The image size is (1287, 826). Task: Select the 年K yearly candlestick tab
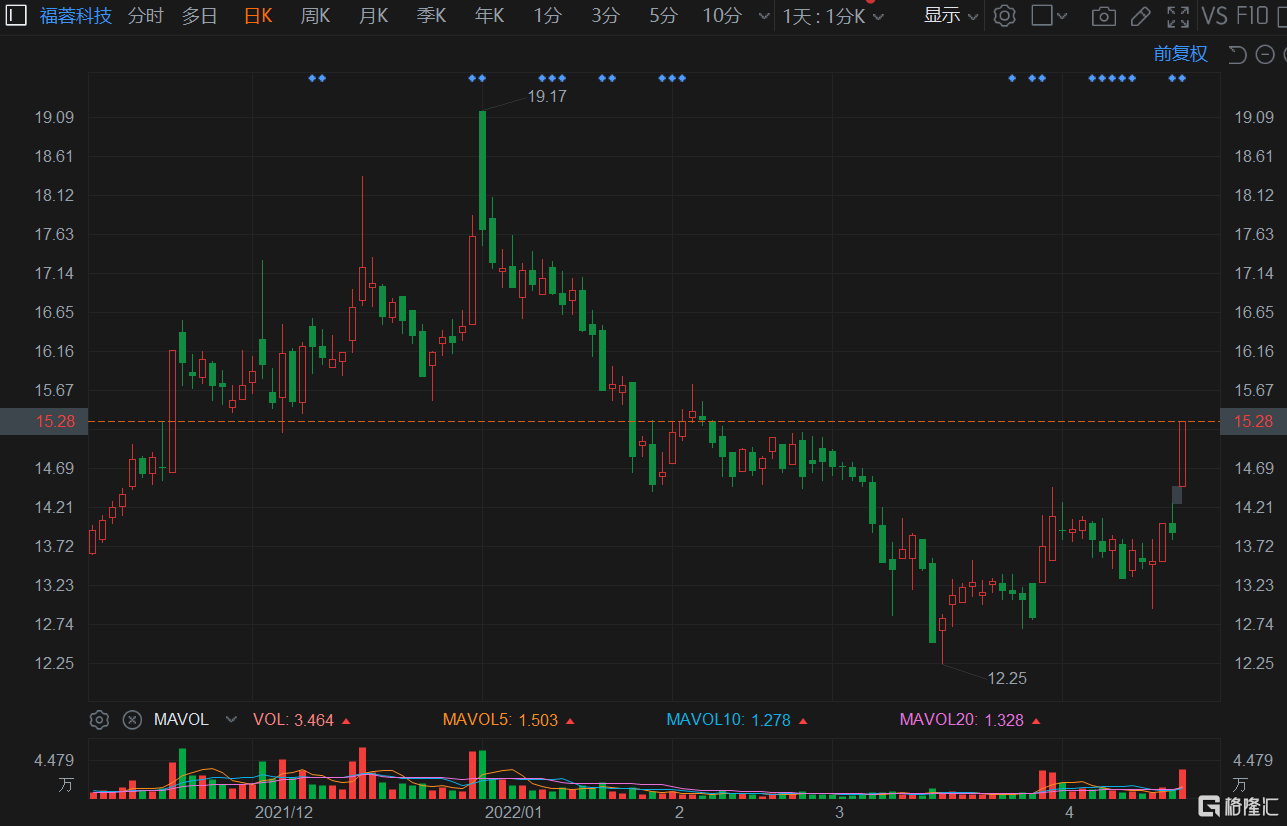click(489, 16)
